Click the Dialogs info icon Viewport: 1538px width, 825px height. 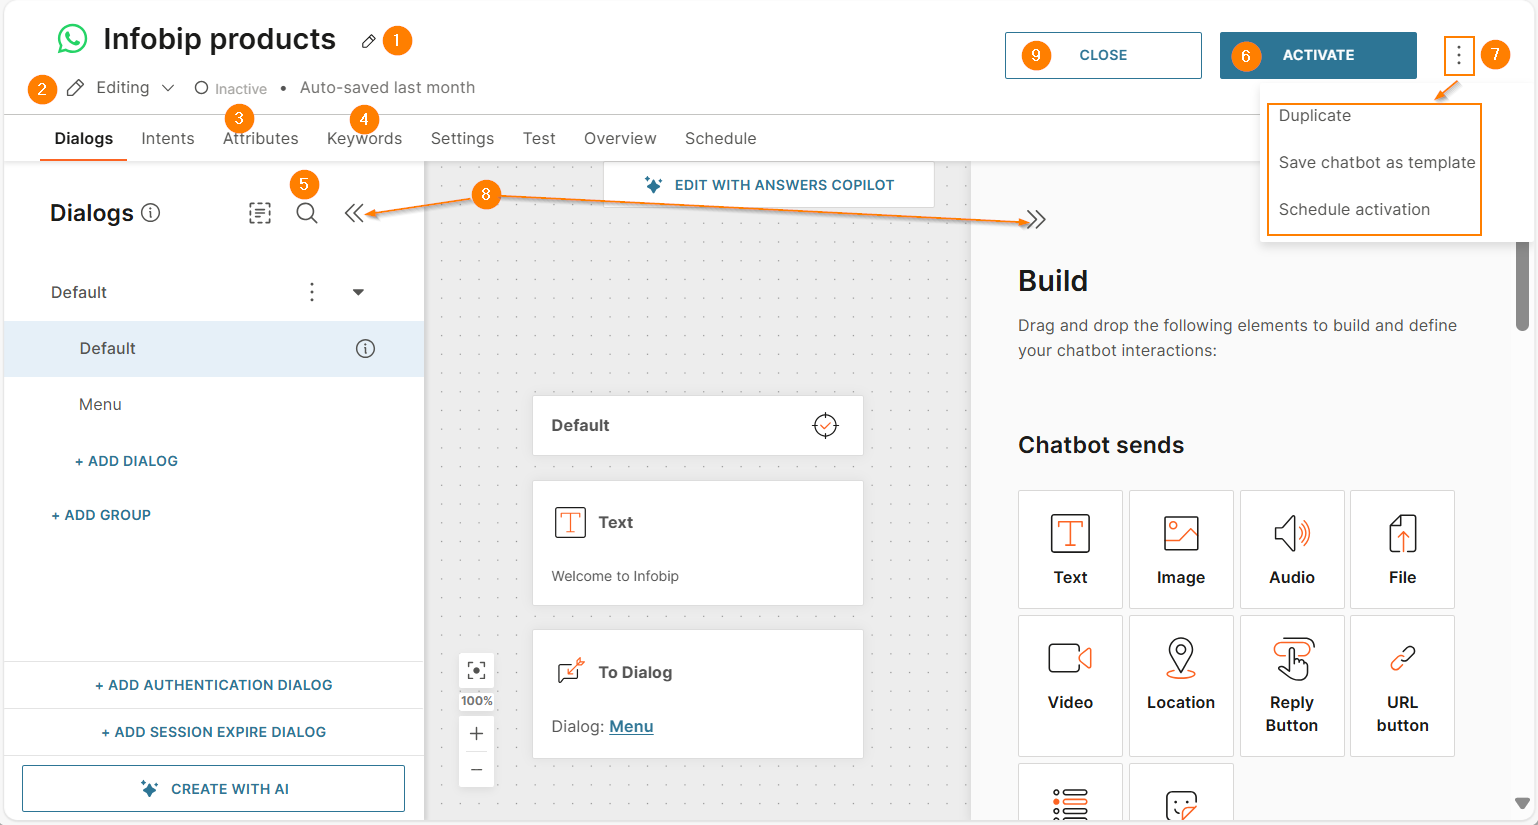coord(151,212)
